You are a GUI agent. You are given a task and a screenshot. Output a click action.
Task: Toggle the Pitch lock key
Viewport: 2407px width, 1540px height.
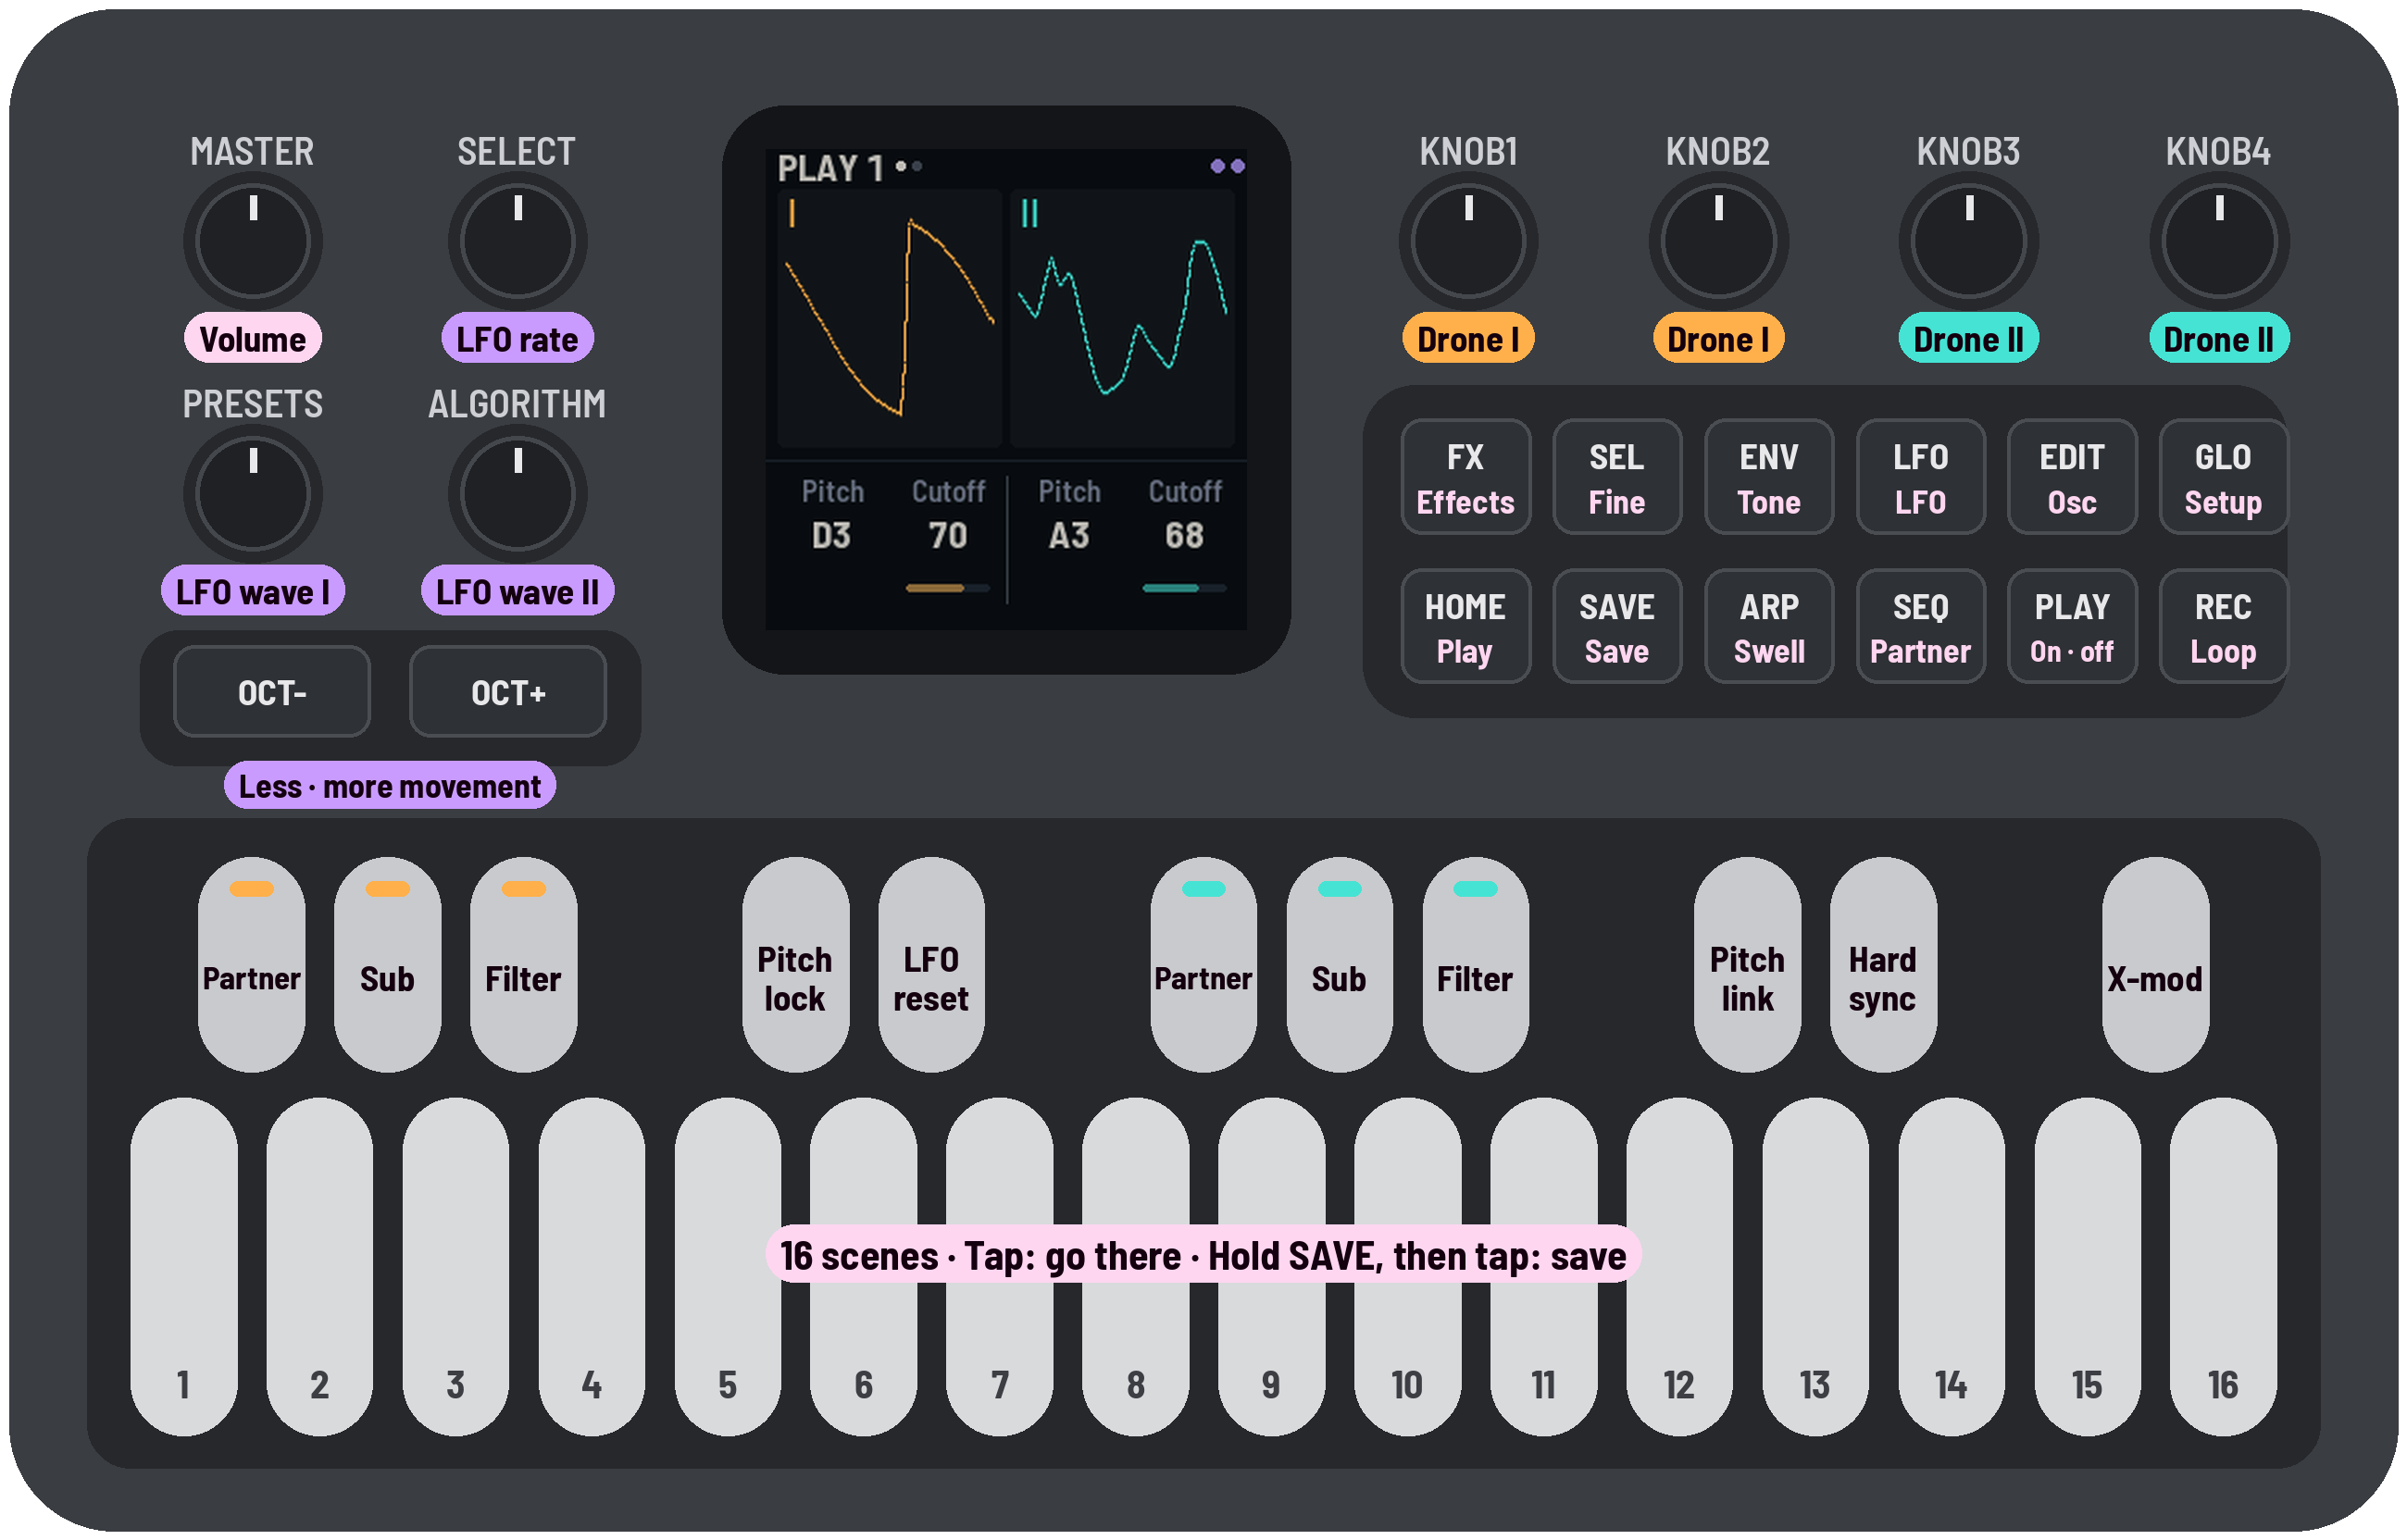(795, 964)
